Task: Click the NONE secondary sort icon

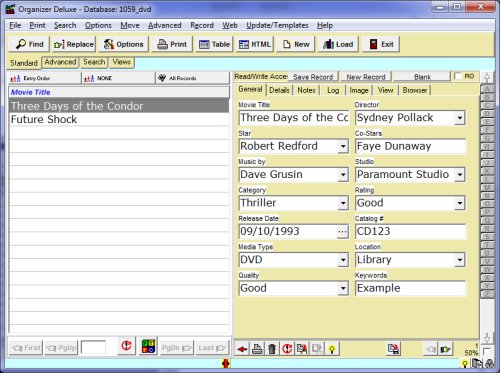Action: click(89, 78)
